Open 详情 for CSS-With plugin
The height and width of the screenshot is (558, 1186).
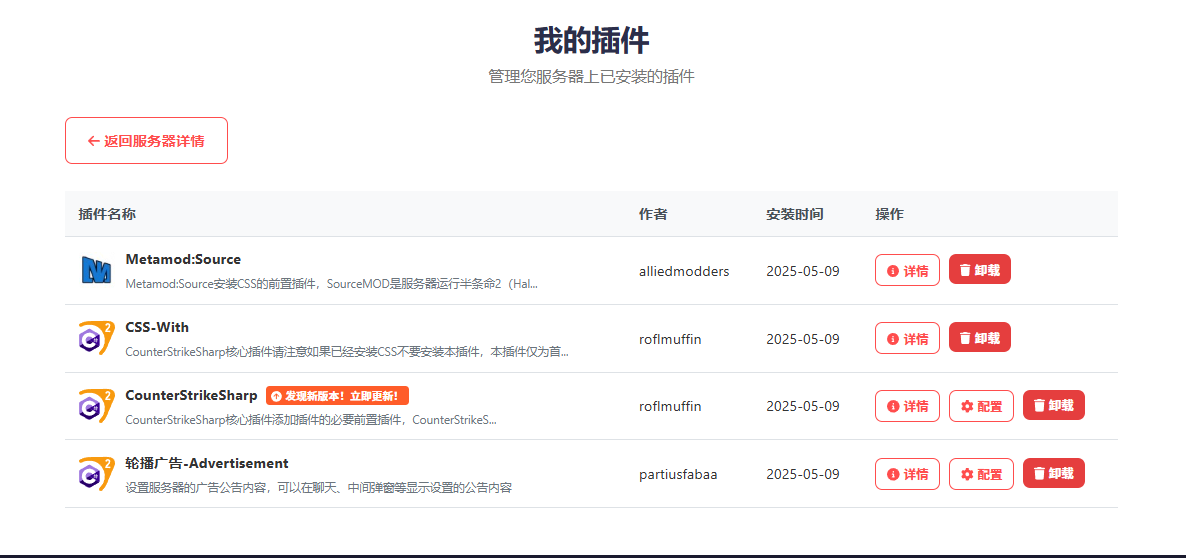[908, 338]
